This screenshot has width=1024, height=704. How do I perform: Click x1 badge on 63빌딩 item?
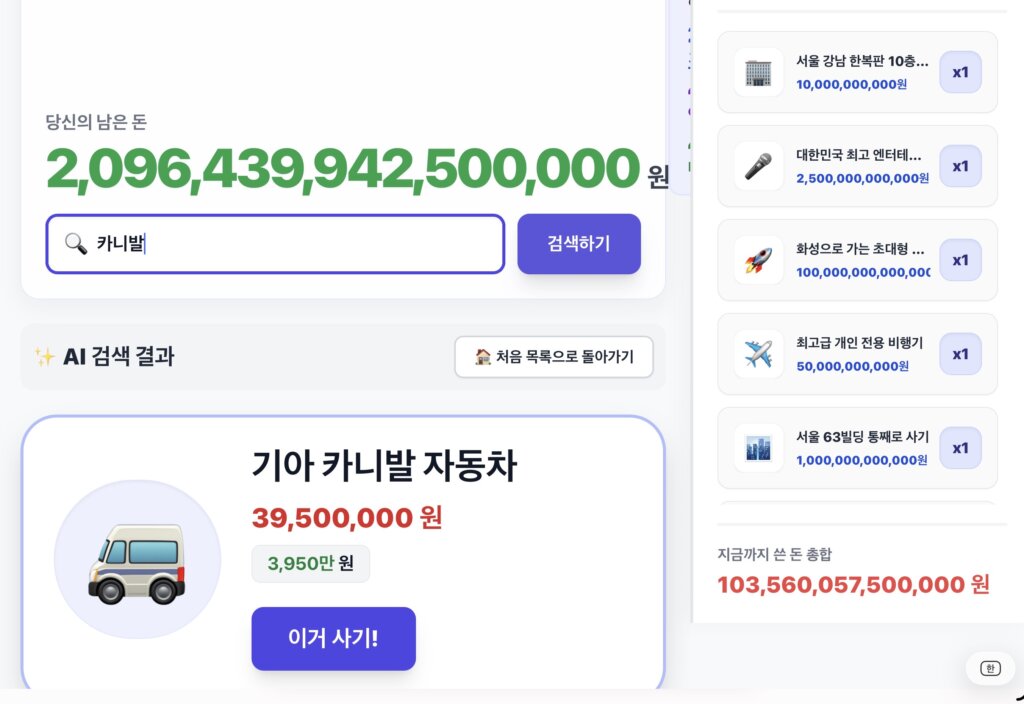(960, 449)
